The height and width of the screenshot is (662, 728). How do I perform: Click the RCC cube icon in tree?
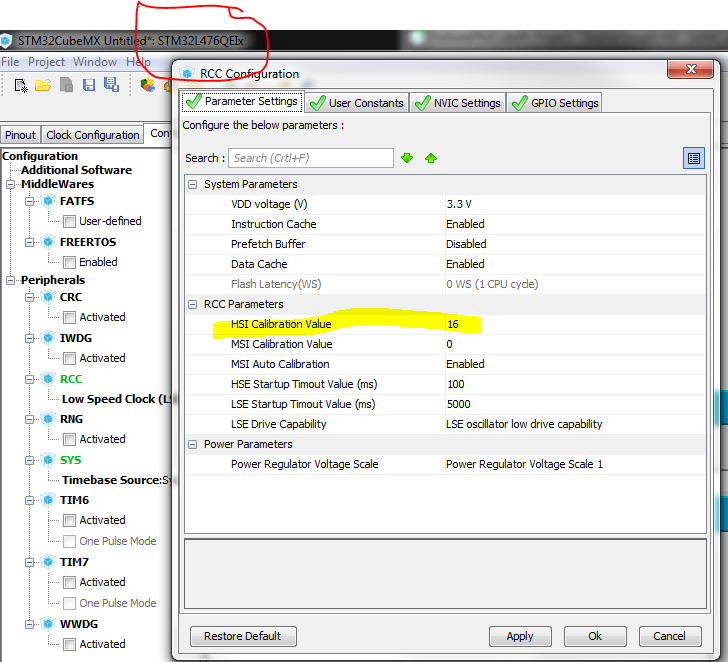pos(48,379)
